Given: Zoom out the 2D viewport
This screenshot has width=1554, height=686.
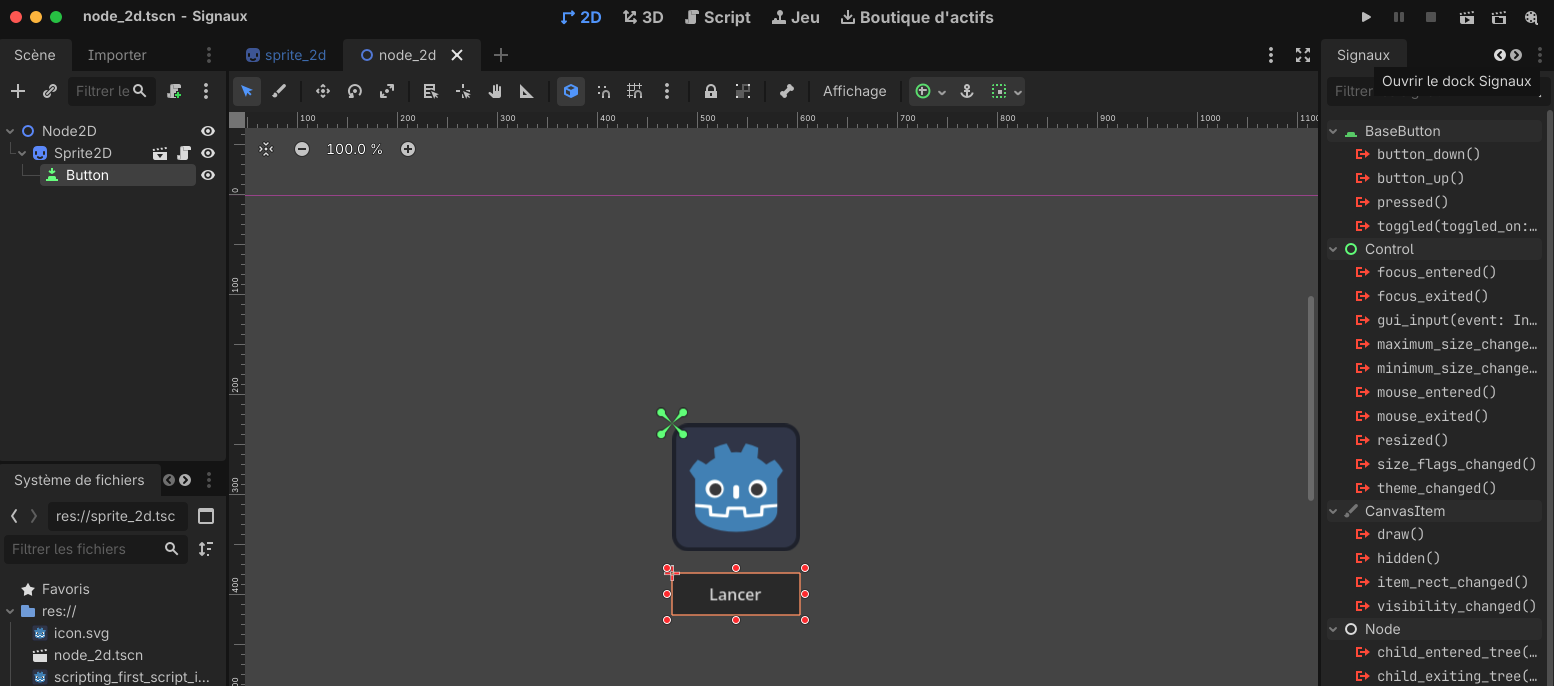Looking at the screenshot, I should tap(302, 149).
